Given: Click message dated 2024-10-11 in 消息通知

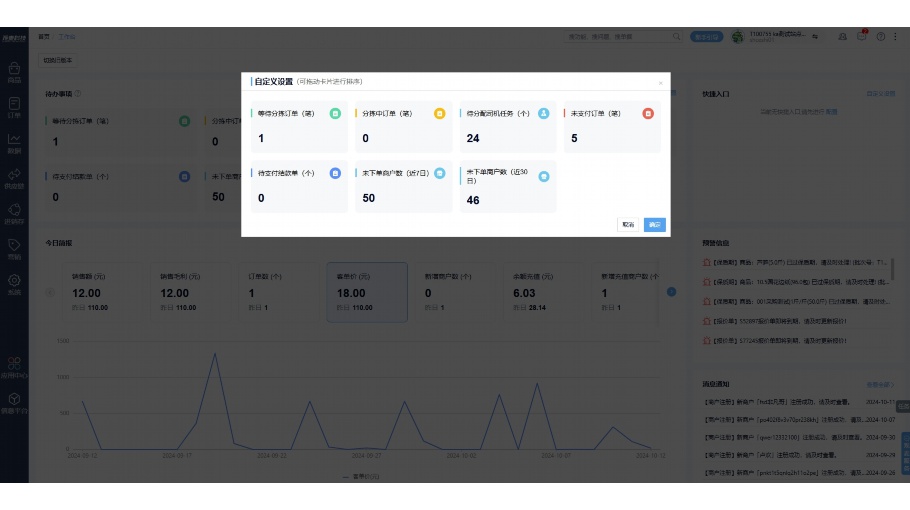Looking at the screenshot, I should tap(799, 402).
